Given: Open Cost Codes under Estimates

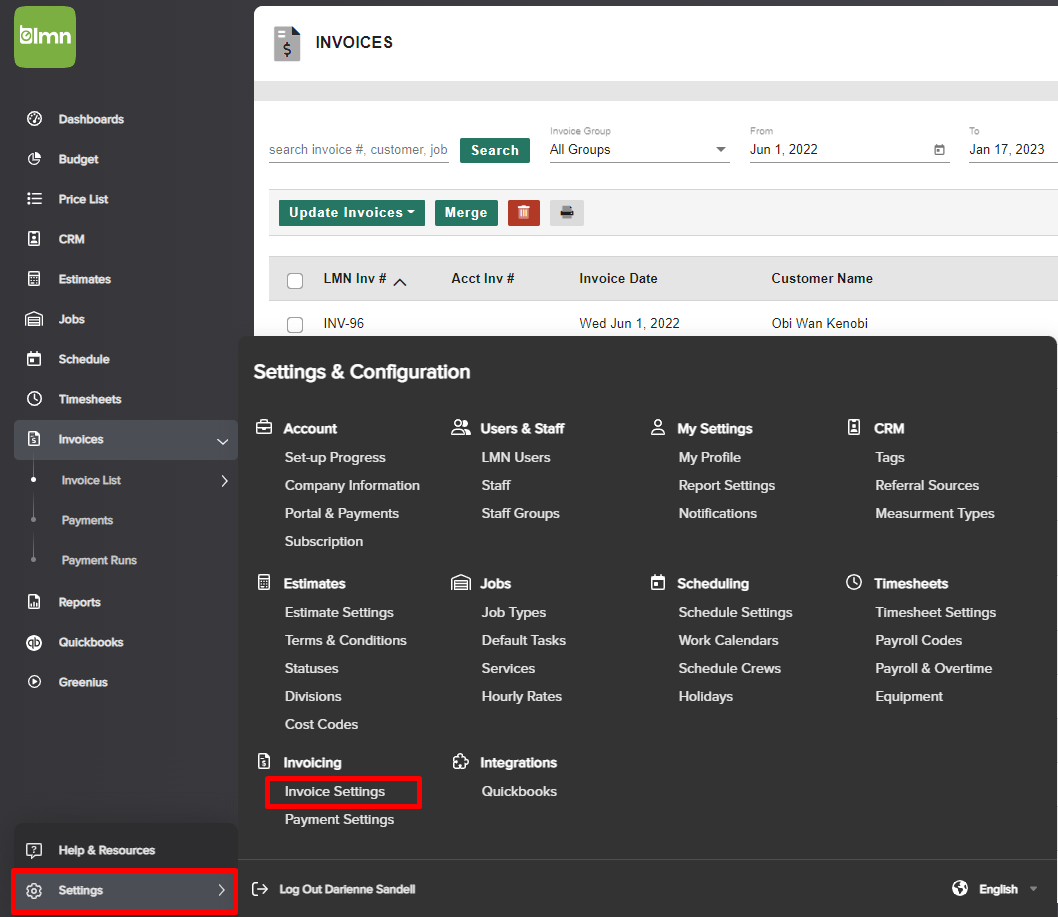Looking at the screenshot, I should coord(321,724).
